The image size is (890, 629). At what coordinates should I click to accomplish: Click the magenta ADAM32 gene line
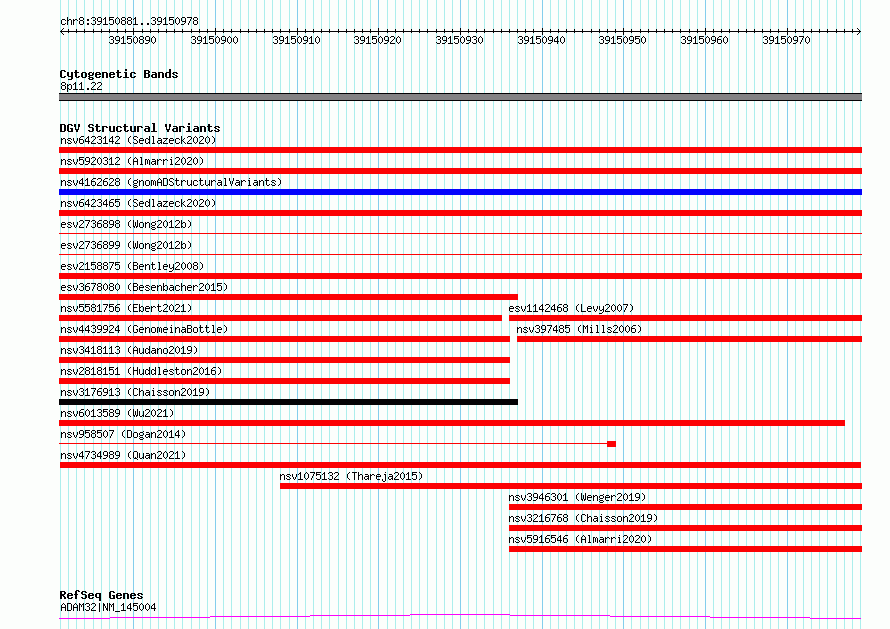click(460, 617)
